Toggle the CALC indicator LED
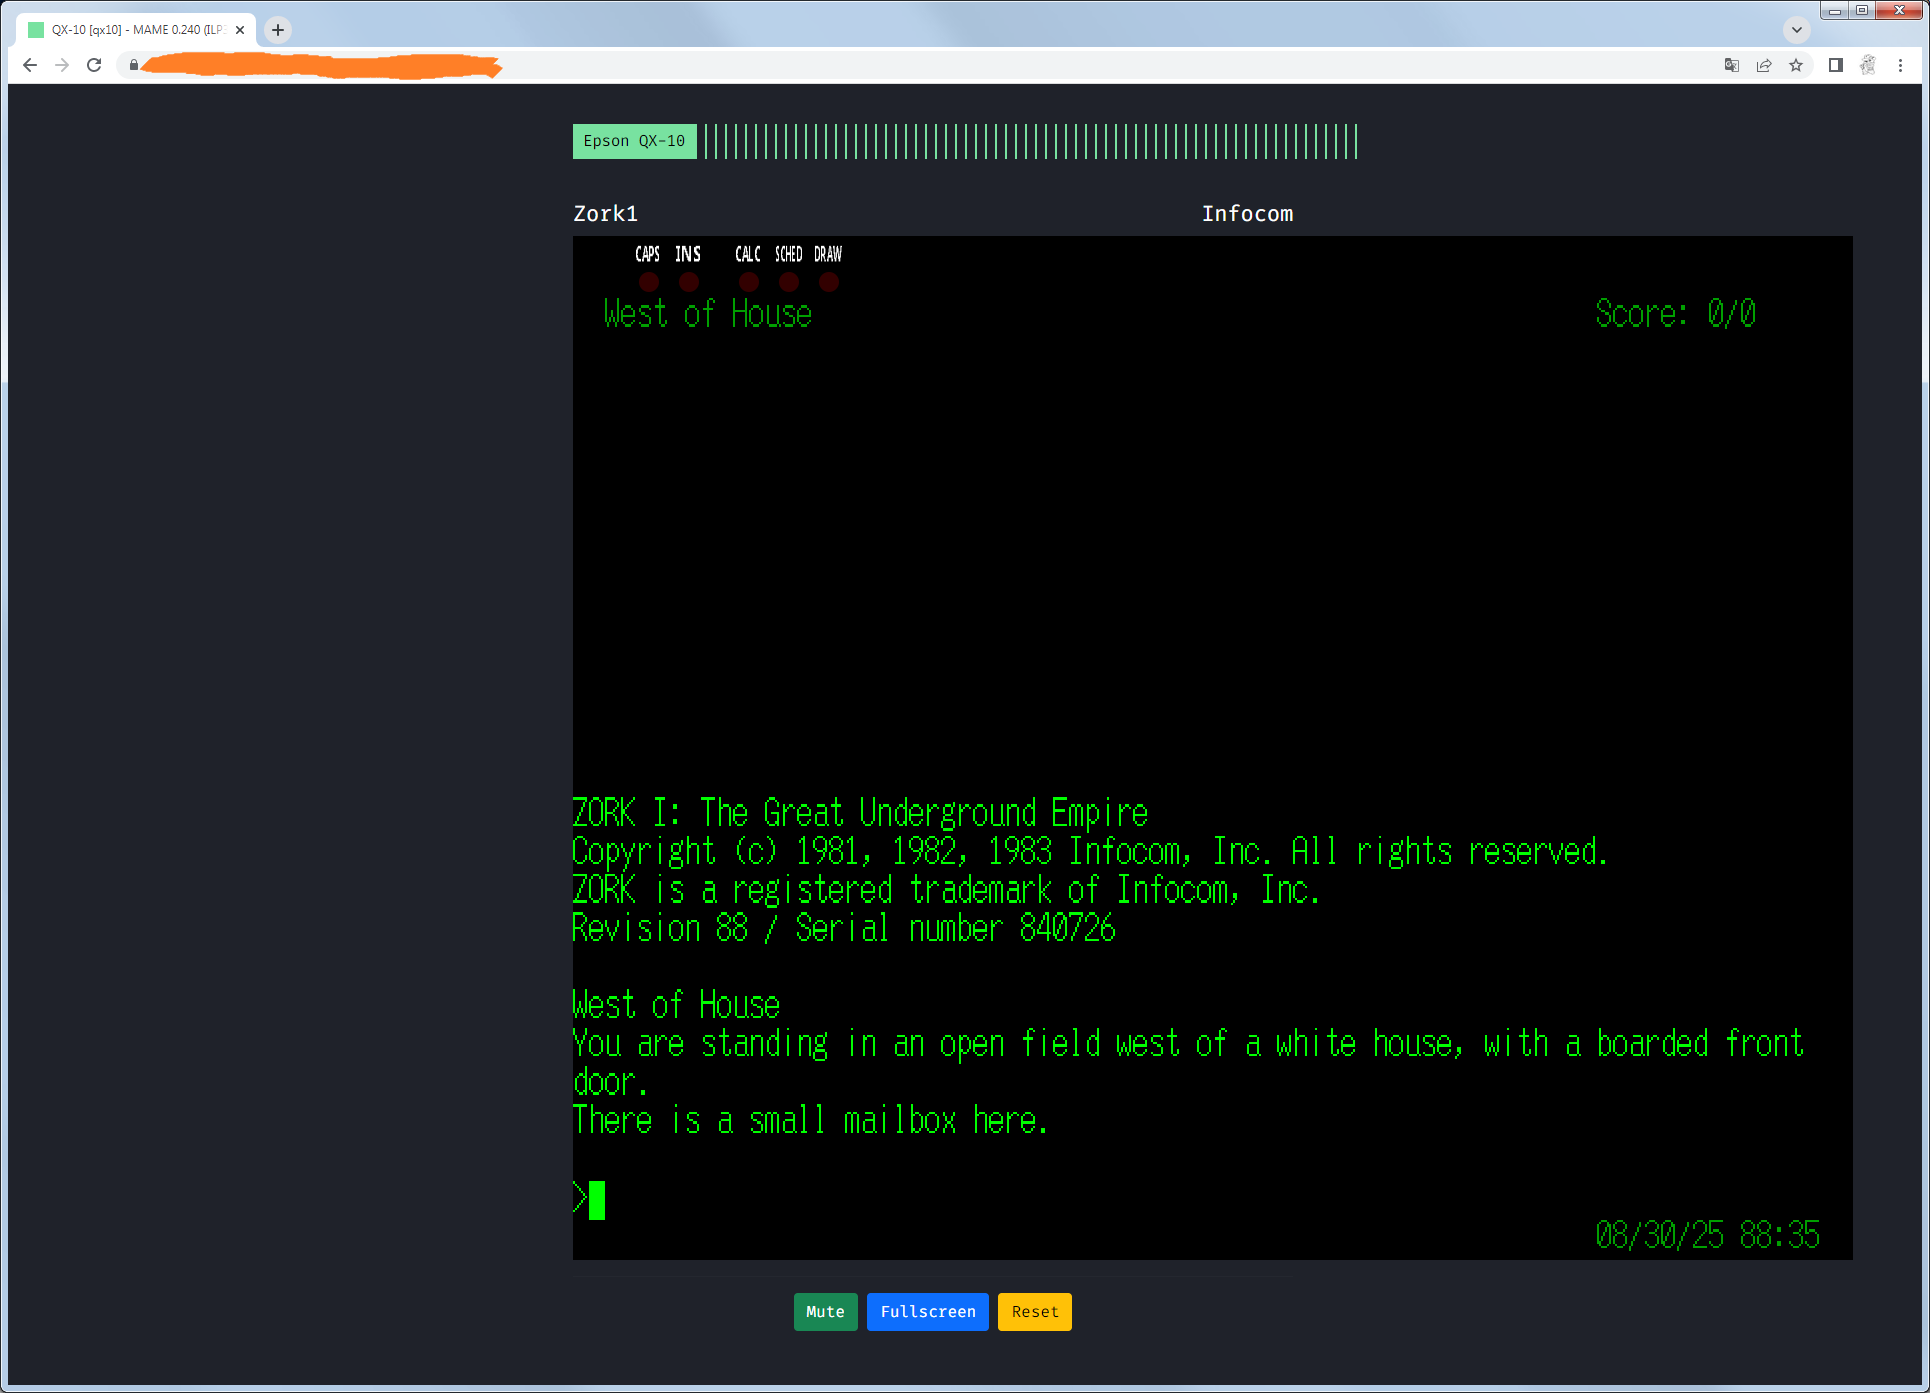Viewport: 1930px width, 1393px height. pyautogui.click(x=749, y=282)
